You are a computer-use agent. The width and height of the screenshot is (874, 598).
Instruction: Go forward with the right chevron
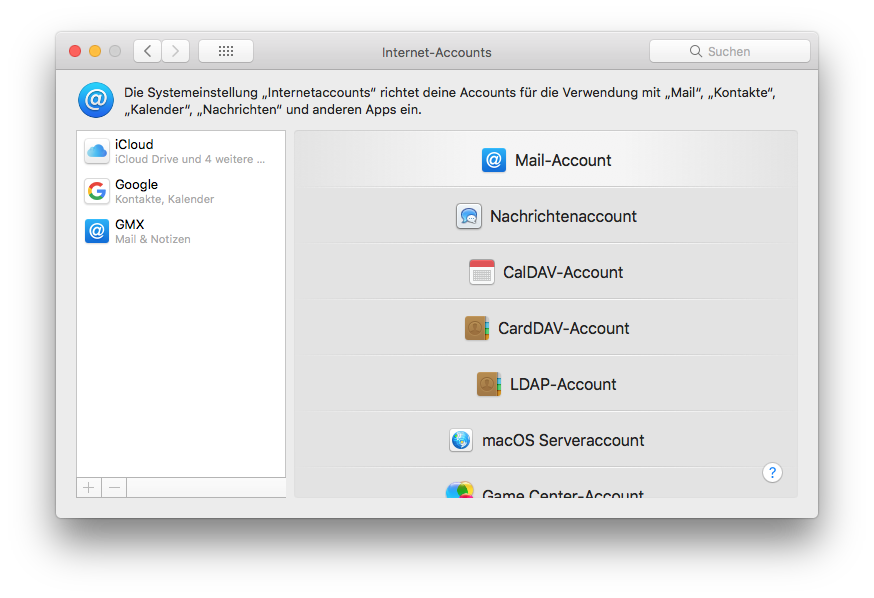pos(175,51)
